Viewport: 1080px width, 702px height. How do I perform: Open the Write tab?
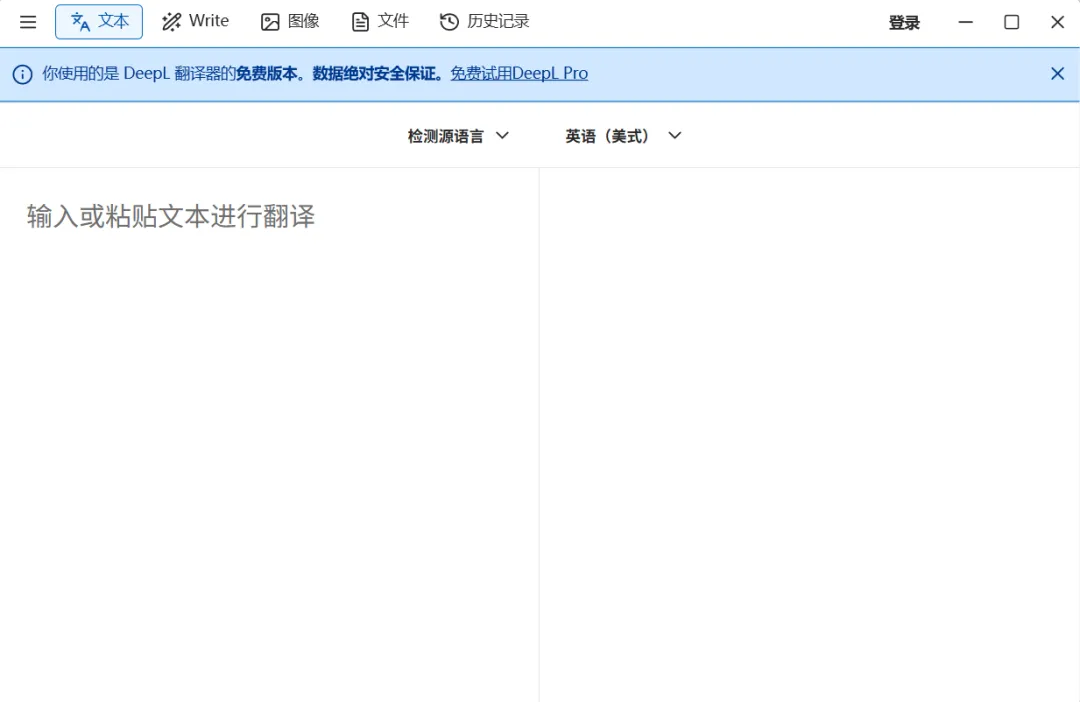point(196,22)
